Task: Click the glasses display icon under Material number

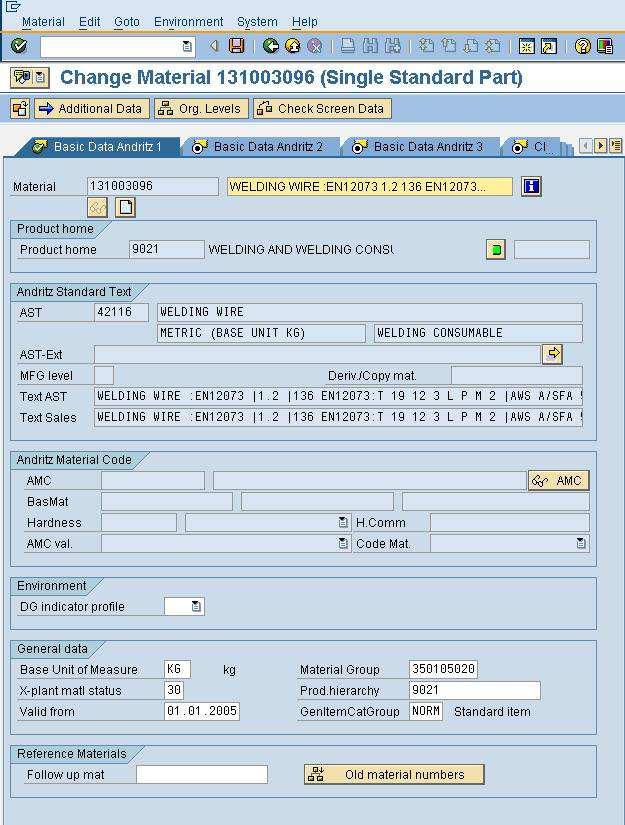Action: click(97, 207)
